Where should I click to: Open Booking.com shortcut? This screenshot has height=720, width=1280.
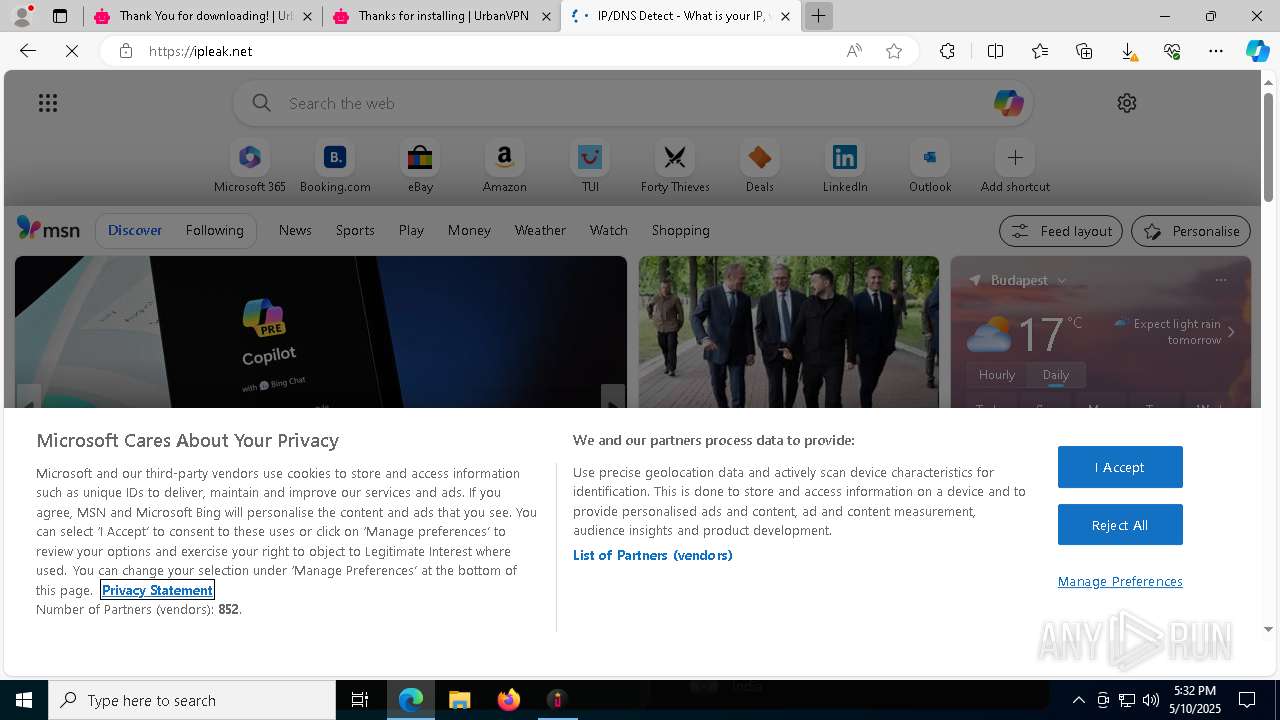[x=335, y=167]
